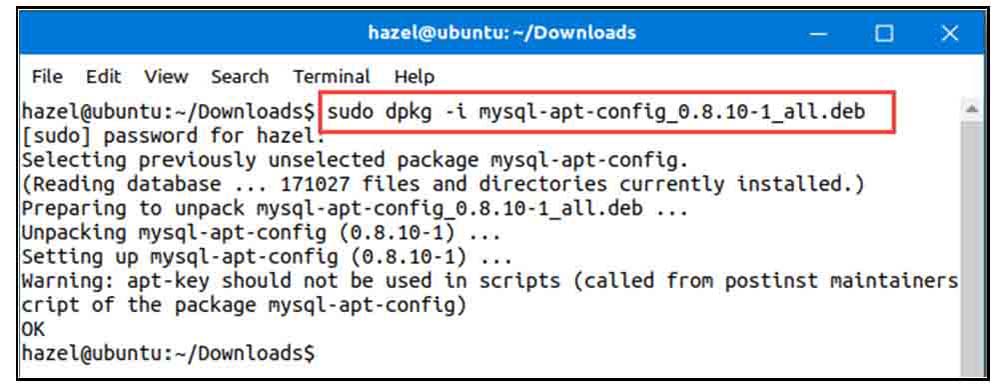Screen dimensions: 1000x391
Task: Open the File menu
Action: tap(47, 77)
